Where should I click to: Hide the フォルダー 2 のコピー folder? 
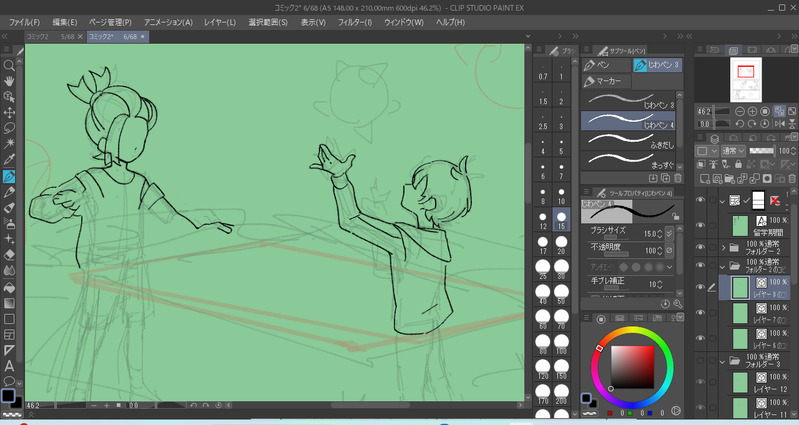click(x=701, y=265)
